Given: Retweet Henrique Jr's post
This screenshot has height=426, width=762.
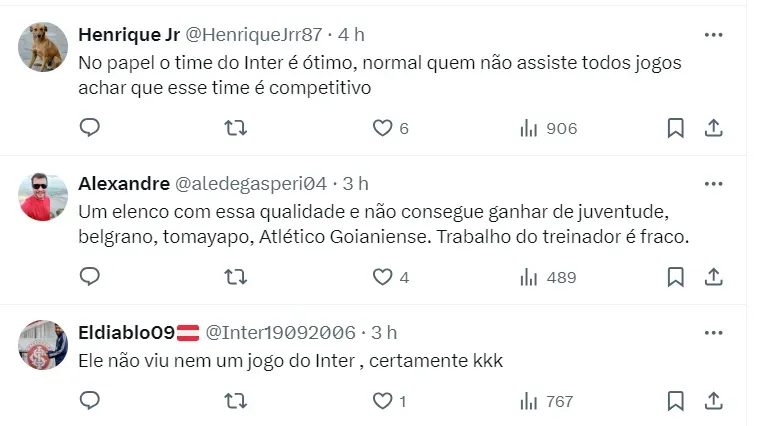Looking at the screenshot, I should coord(235,128).
